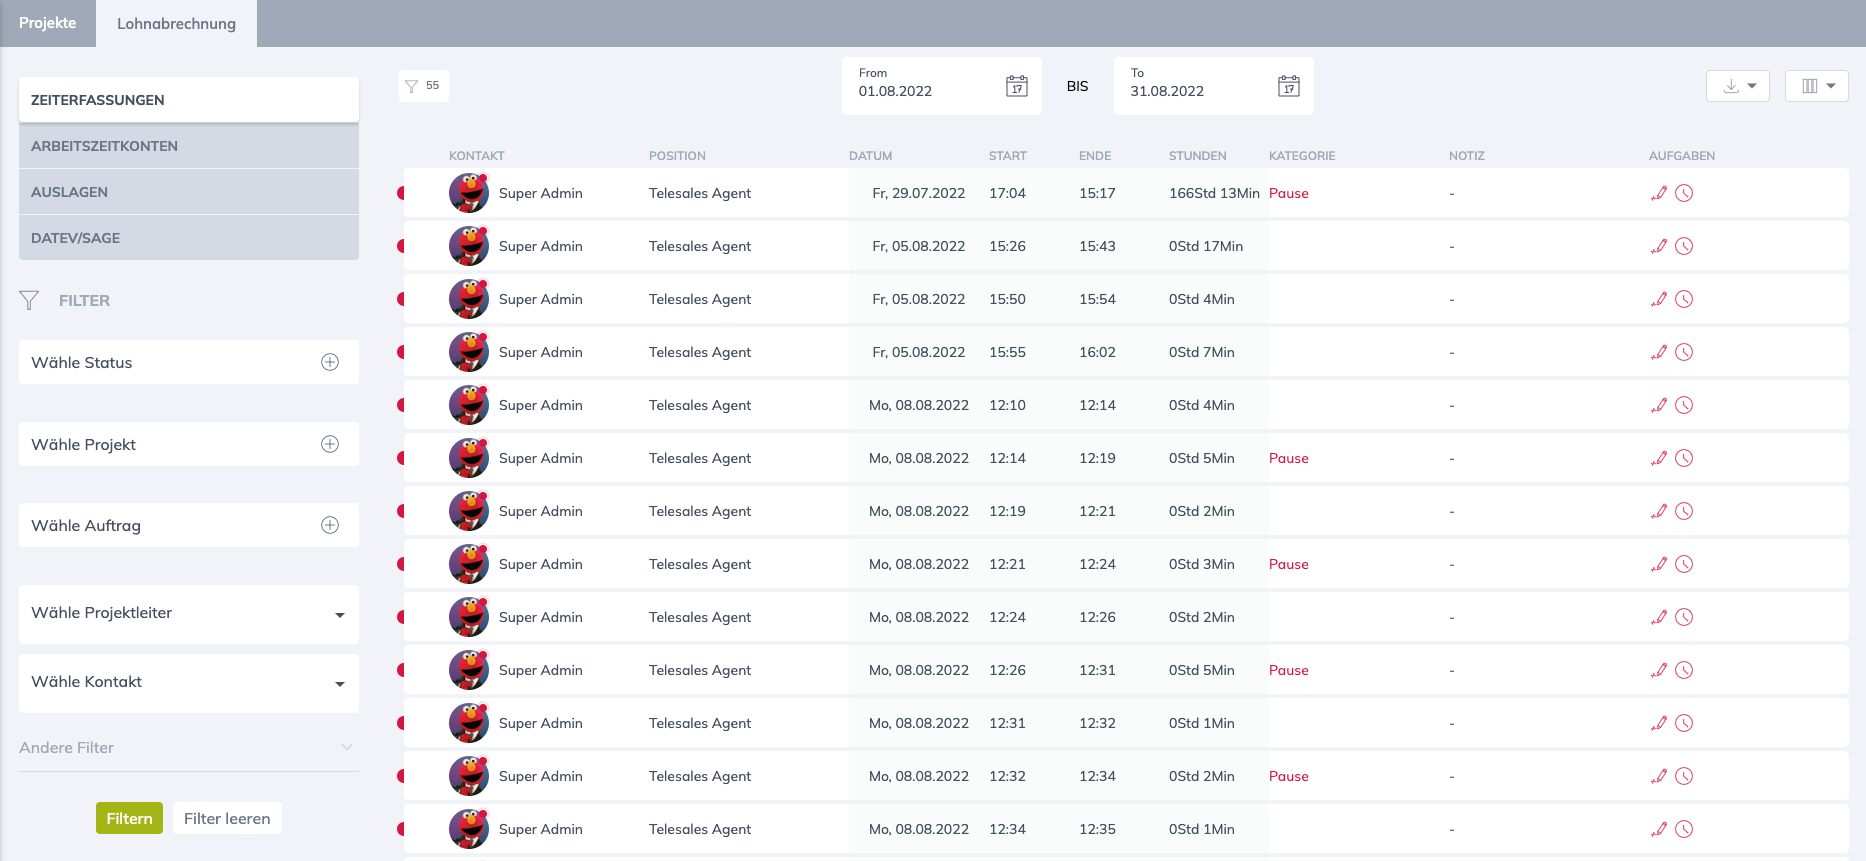Click the filter funnel icon showing 55

[412, 86]
